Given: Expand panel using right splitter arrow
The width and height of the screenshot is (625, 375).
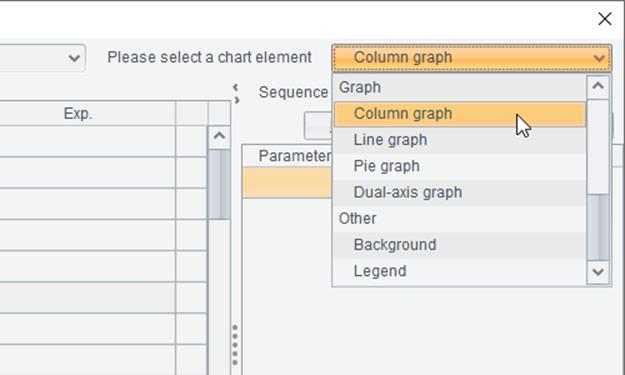Looking at the screenshot, I should tap(236, 100).
